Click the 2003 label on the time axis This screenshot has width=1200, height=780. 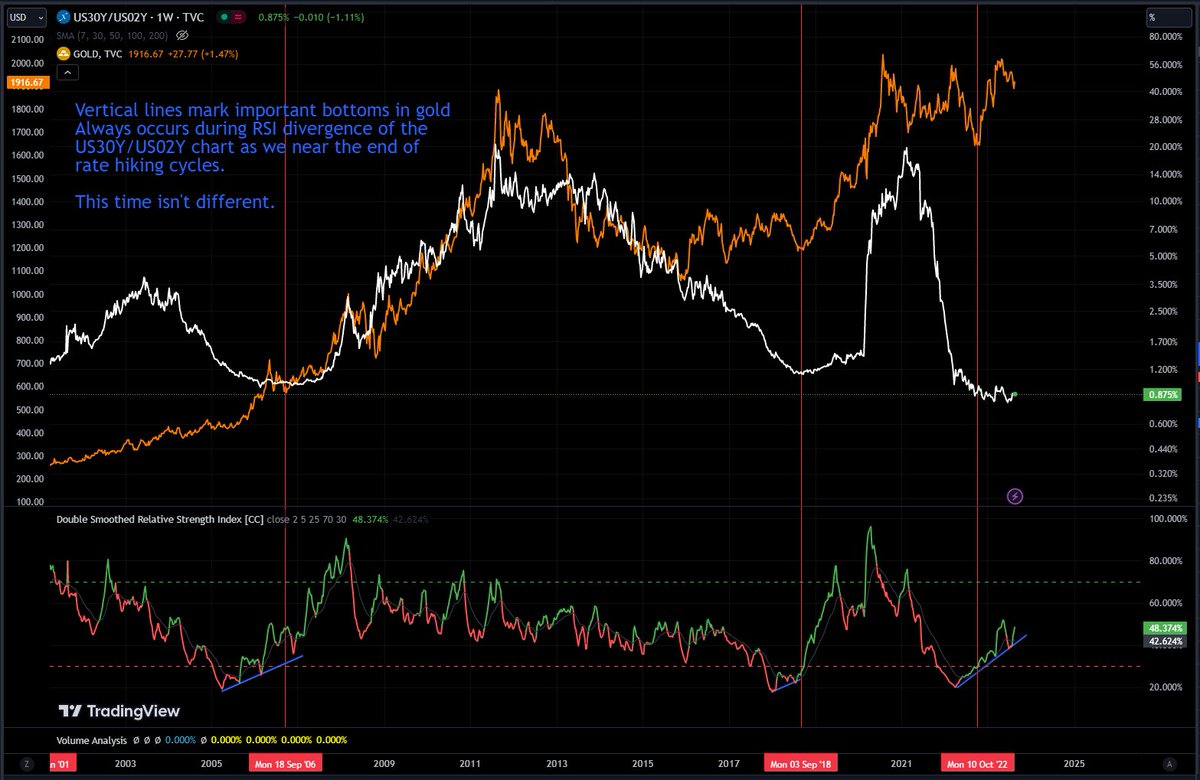pyautogui.click(x=126, y=762)
